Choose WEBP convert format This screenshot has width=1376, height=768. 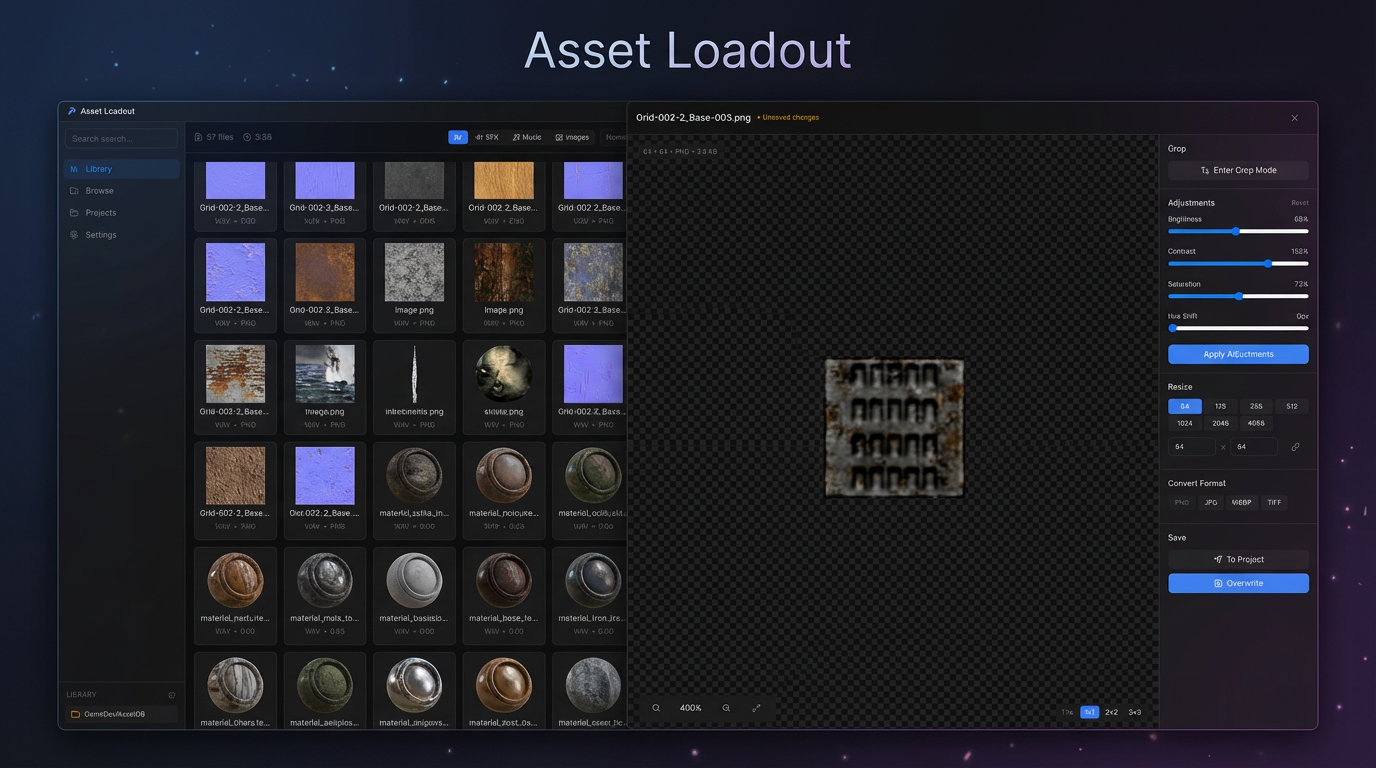[1241, 503]
